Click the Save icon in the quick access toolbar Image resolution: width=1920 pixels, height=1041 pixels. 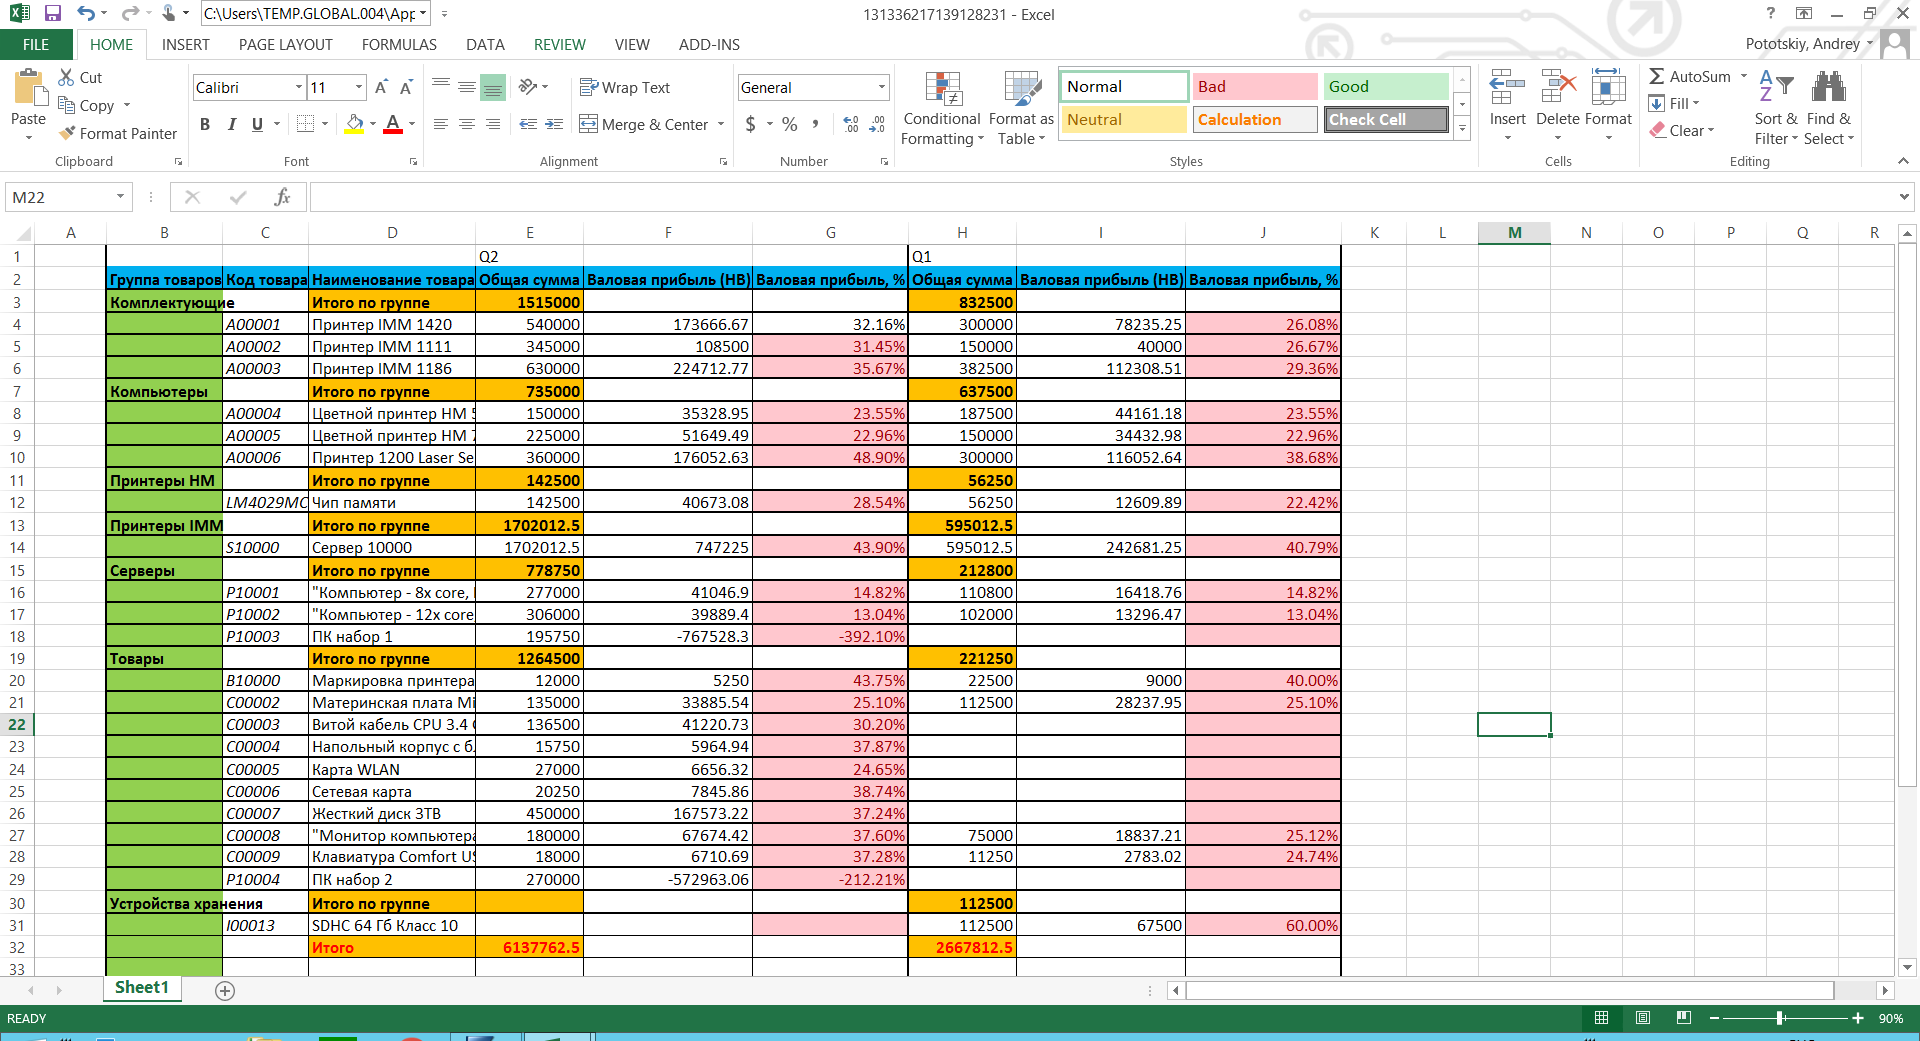(53, 14)
